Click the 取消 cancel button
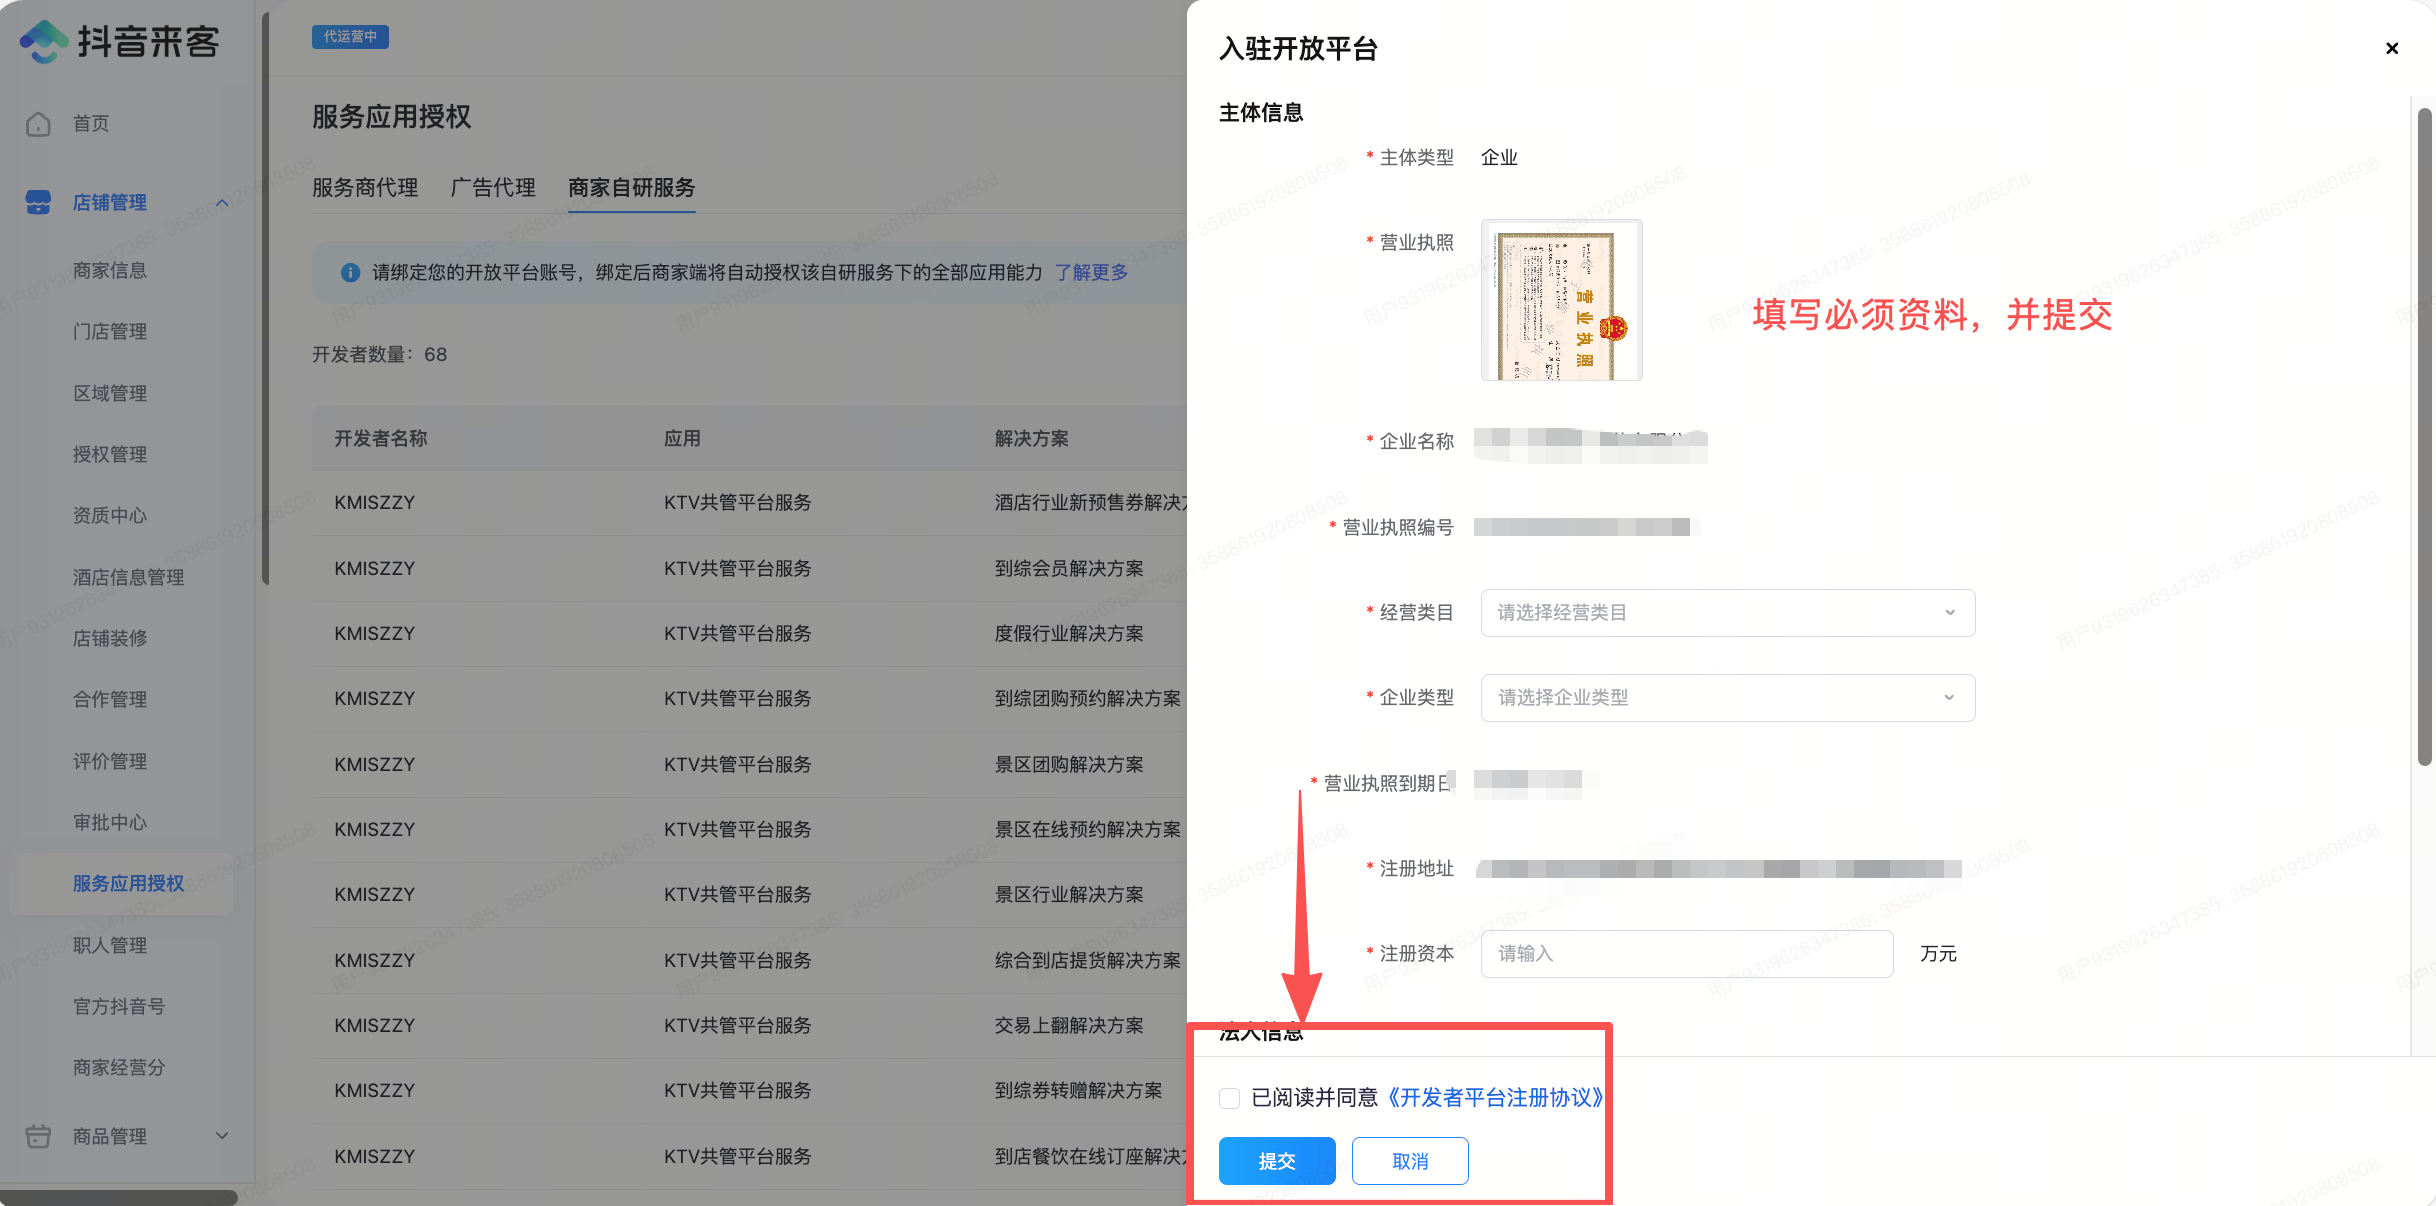This screenshot has height=1206, width=2436. [1409, 1161]
